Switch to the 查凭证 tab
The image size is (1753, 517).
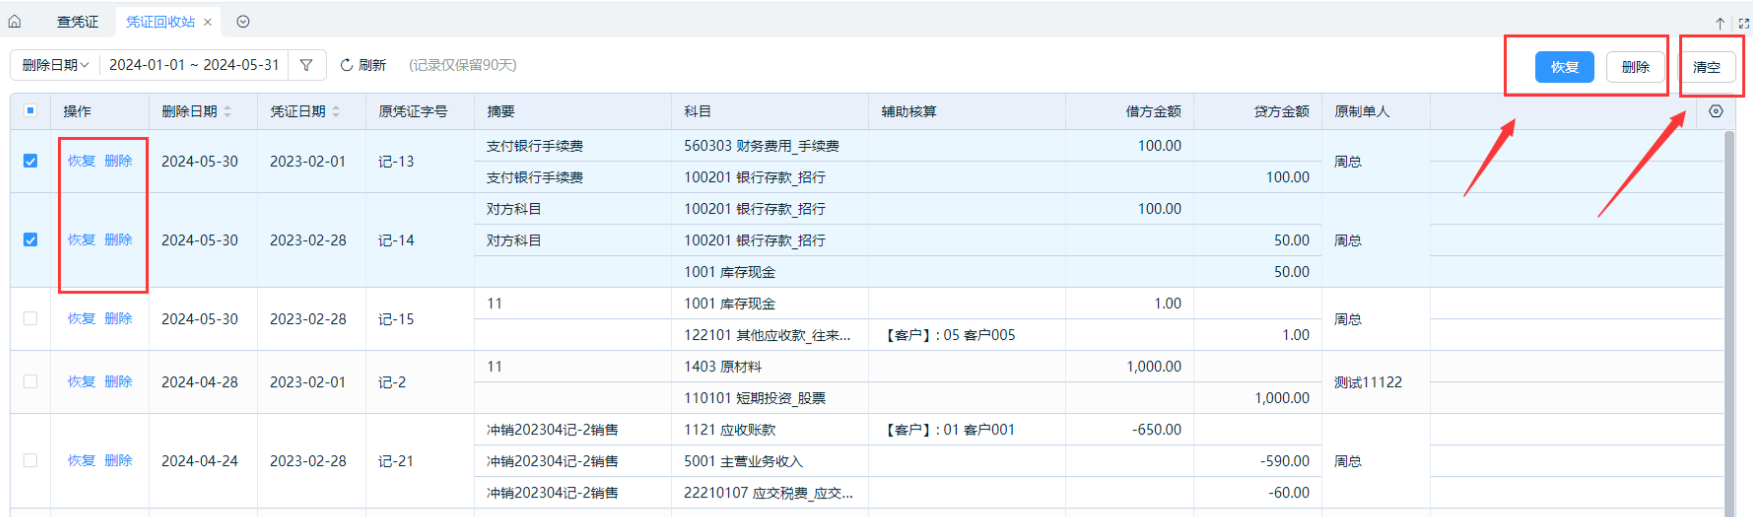point(77,22)
